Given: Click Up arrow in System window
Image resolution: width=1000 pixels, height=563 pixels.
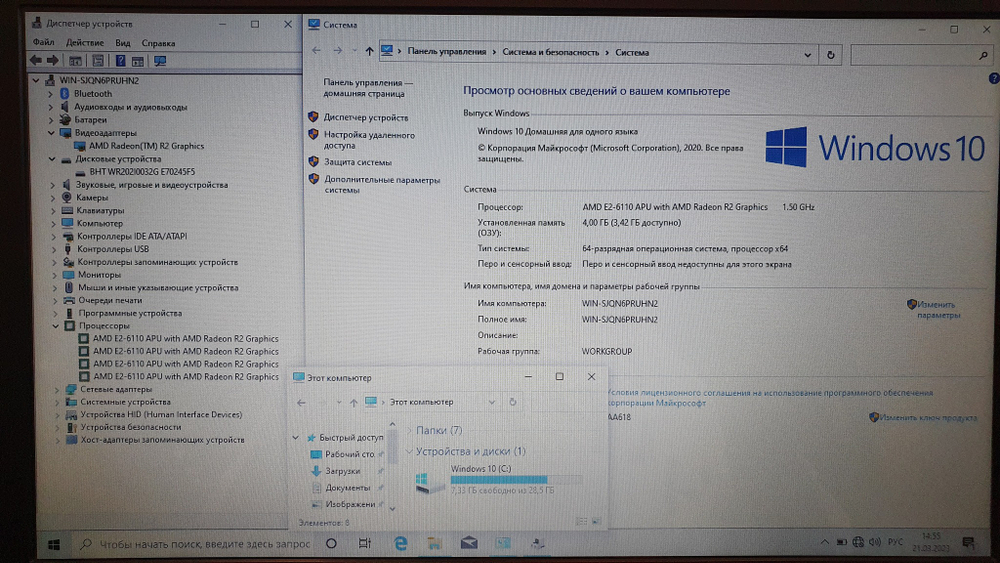Looking at the screenshot, I should [x=369, y=51].
